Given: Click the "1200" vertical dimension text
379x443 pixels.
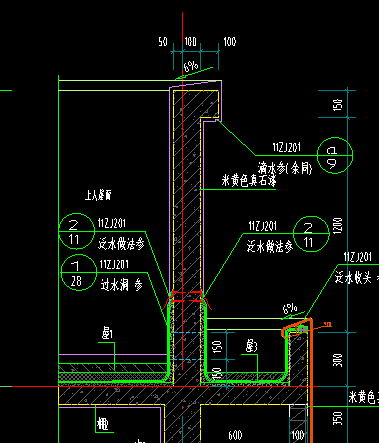Looking at the screenshot, I should [337, 226].
